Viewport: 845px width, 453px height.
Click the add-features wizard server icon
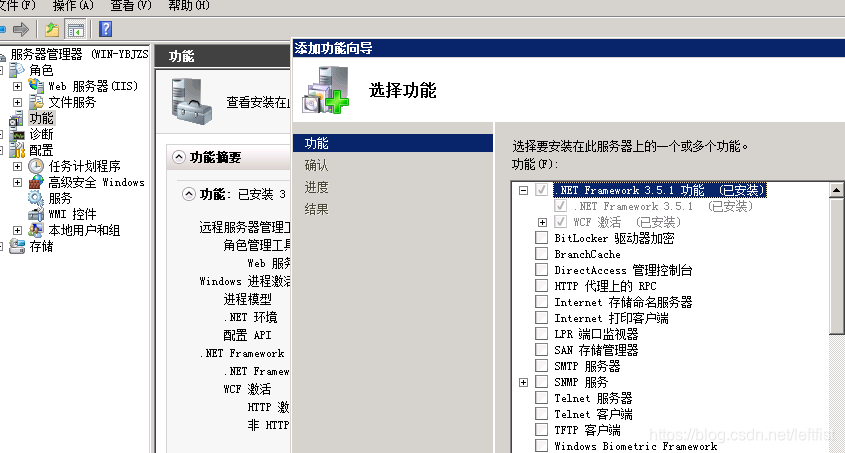pyautogui.click(x=325, y=90)
